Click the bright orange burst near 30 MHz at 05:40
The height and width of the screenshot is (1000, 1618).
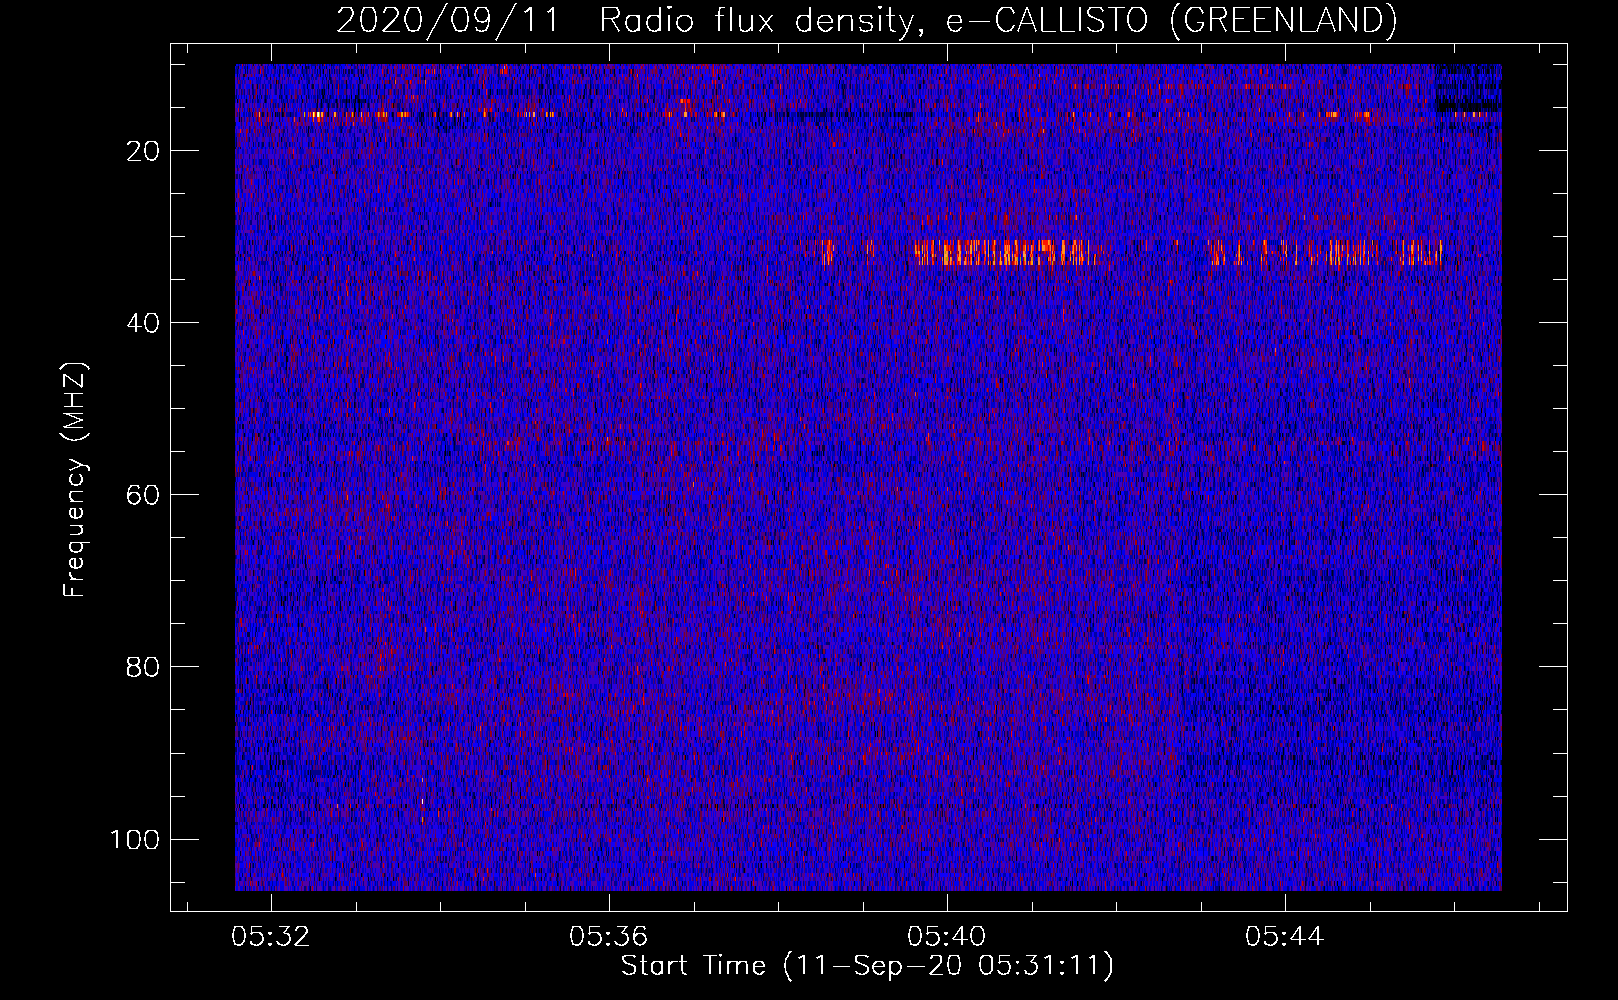(x=1005, y=253)
